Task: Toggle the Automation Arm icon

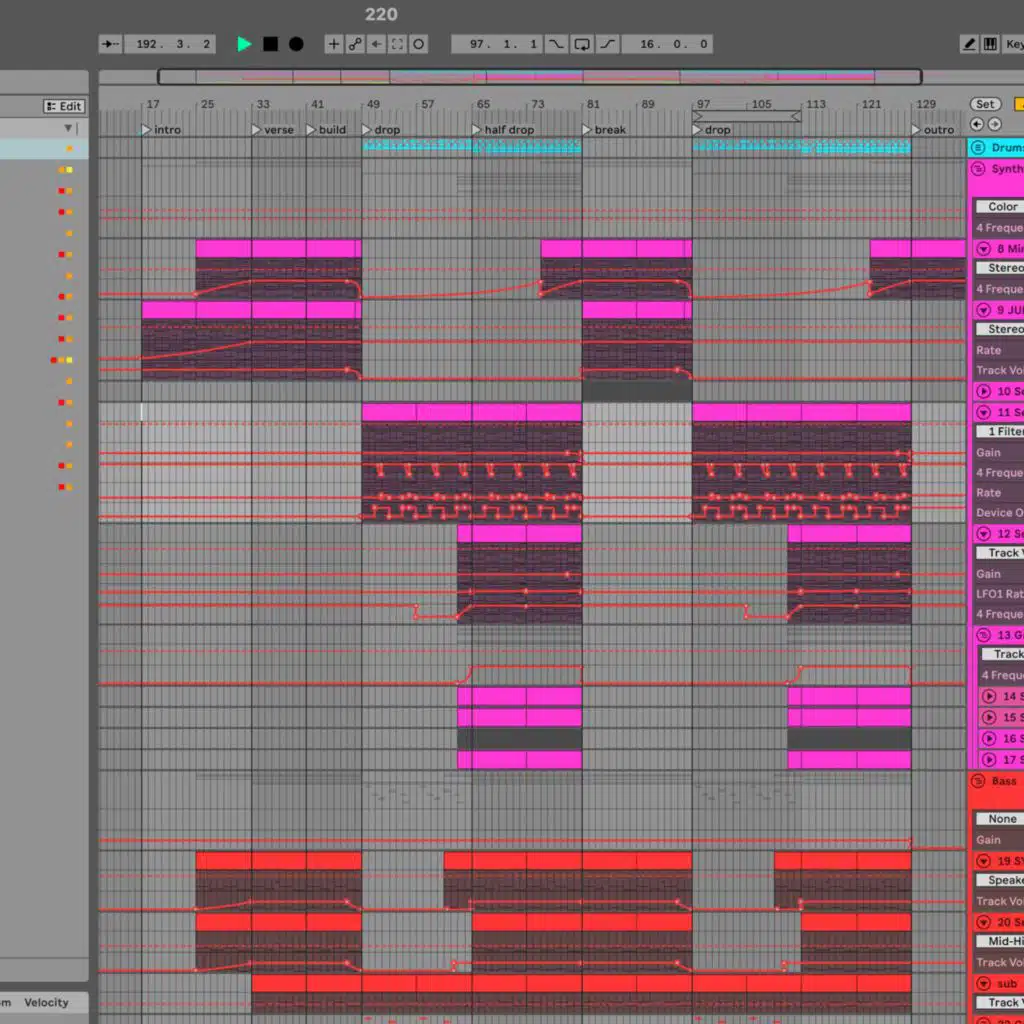Action: click(355, 44)
